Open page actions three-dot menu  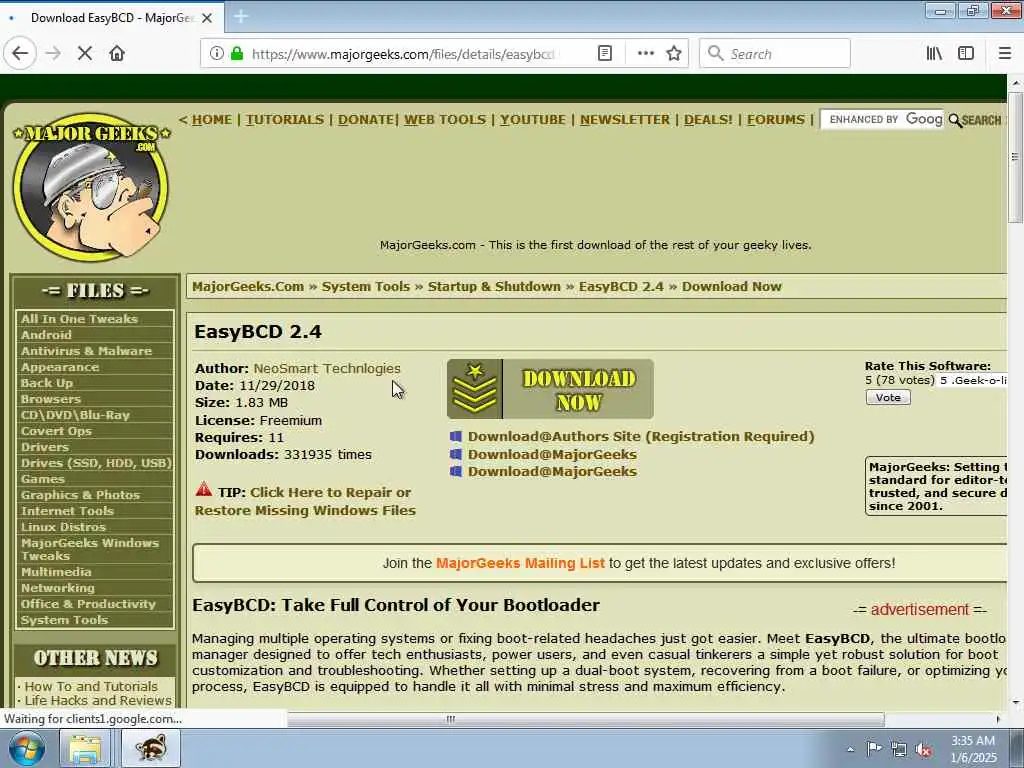tap(645, 54)
